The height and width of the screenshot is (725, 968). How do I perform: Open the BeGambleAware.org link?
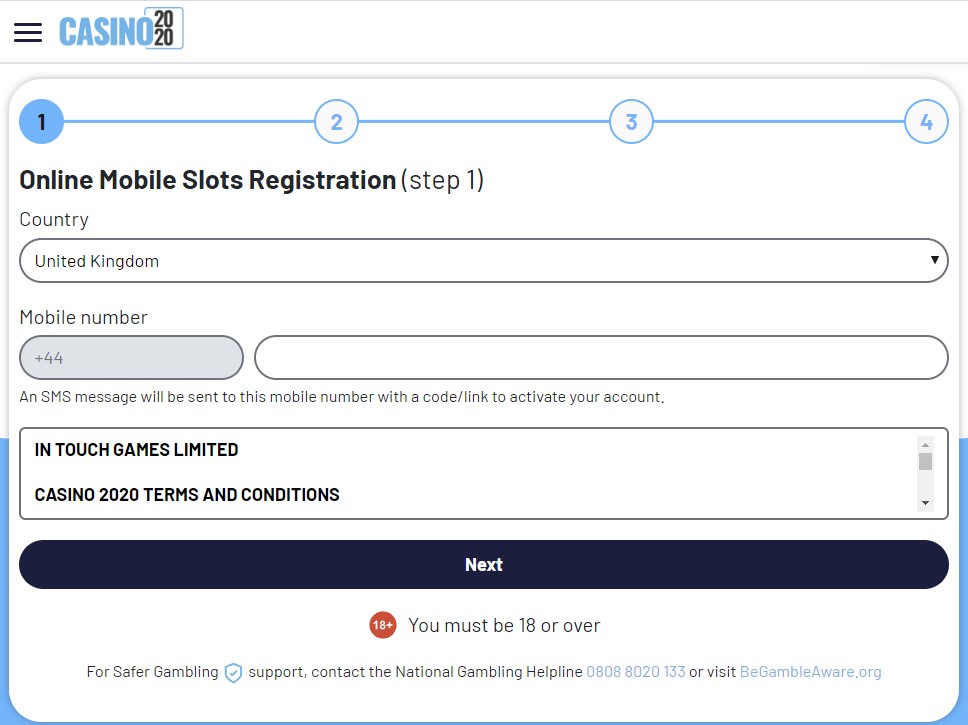pyautogui.click(x=811, y=672)
